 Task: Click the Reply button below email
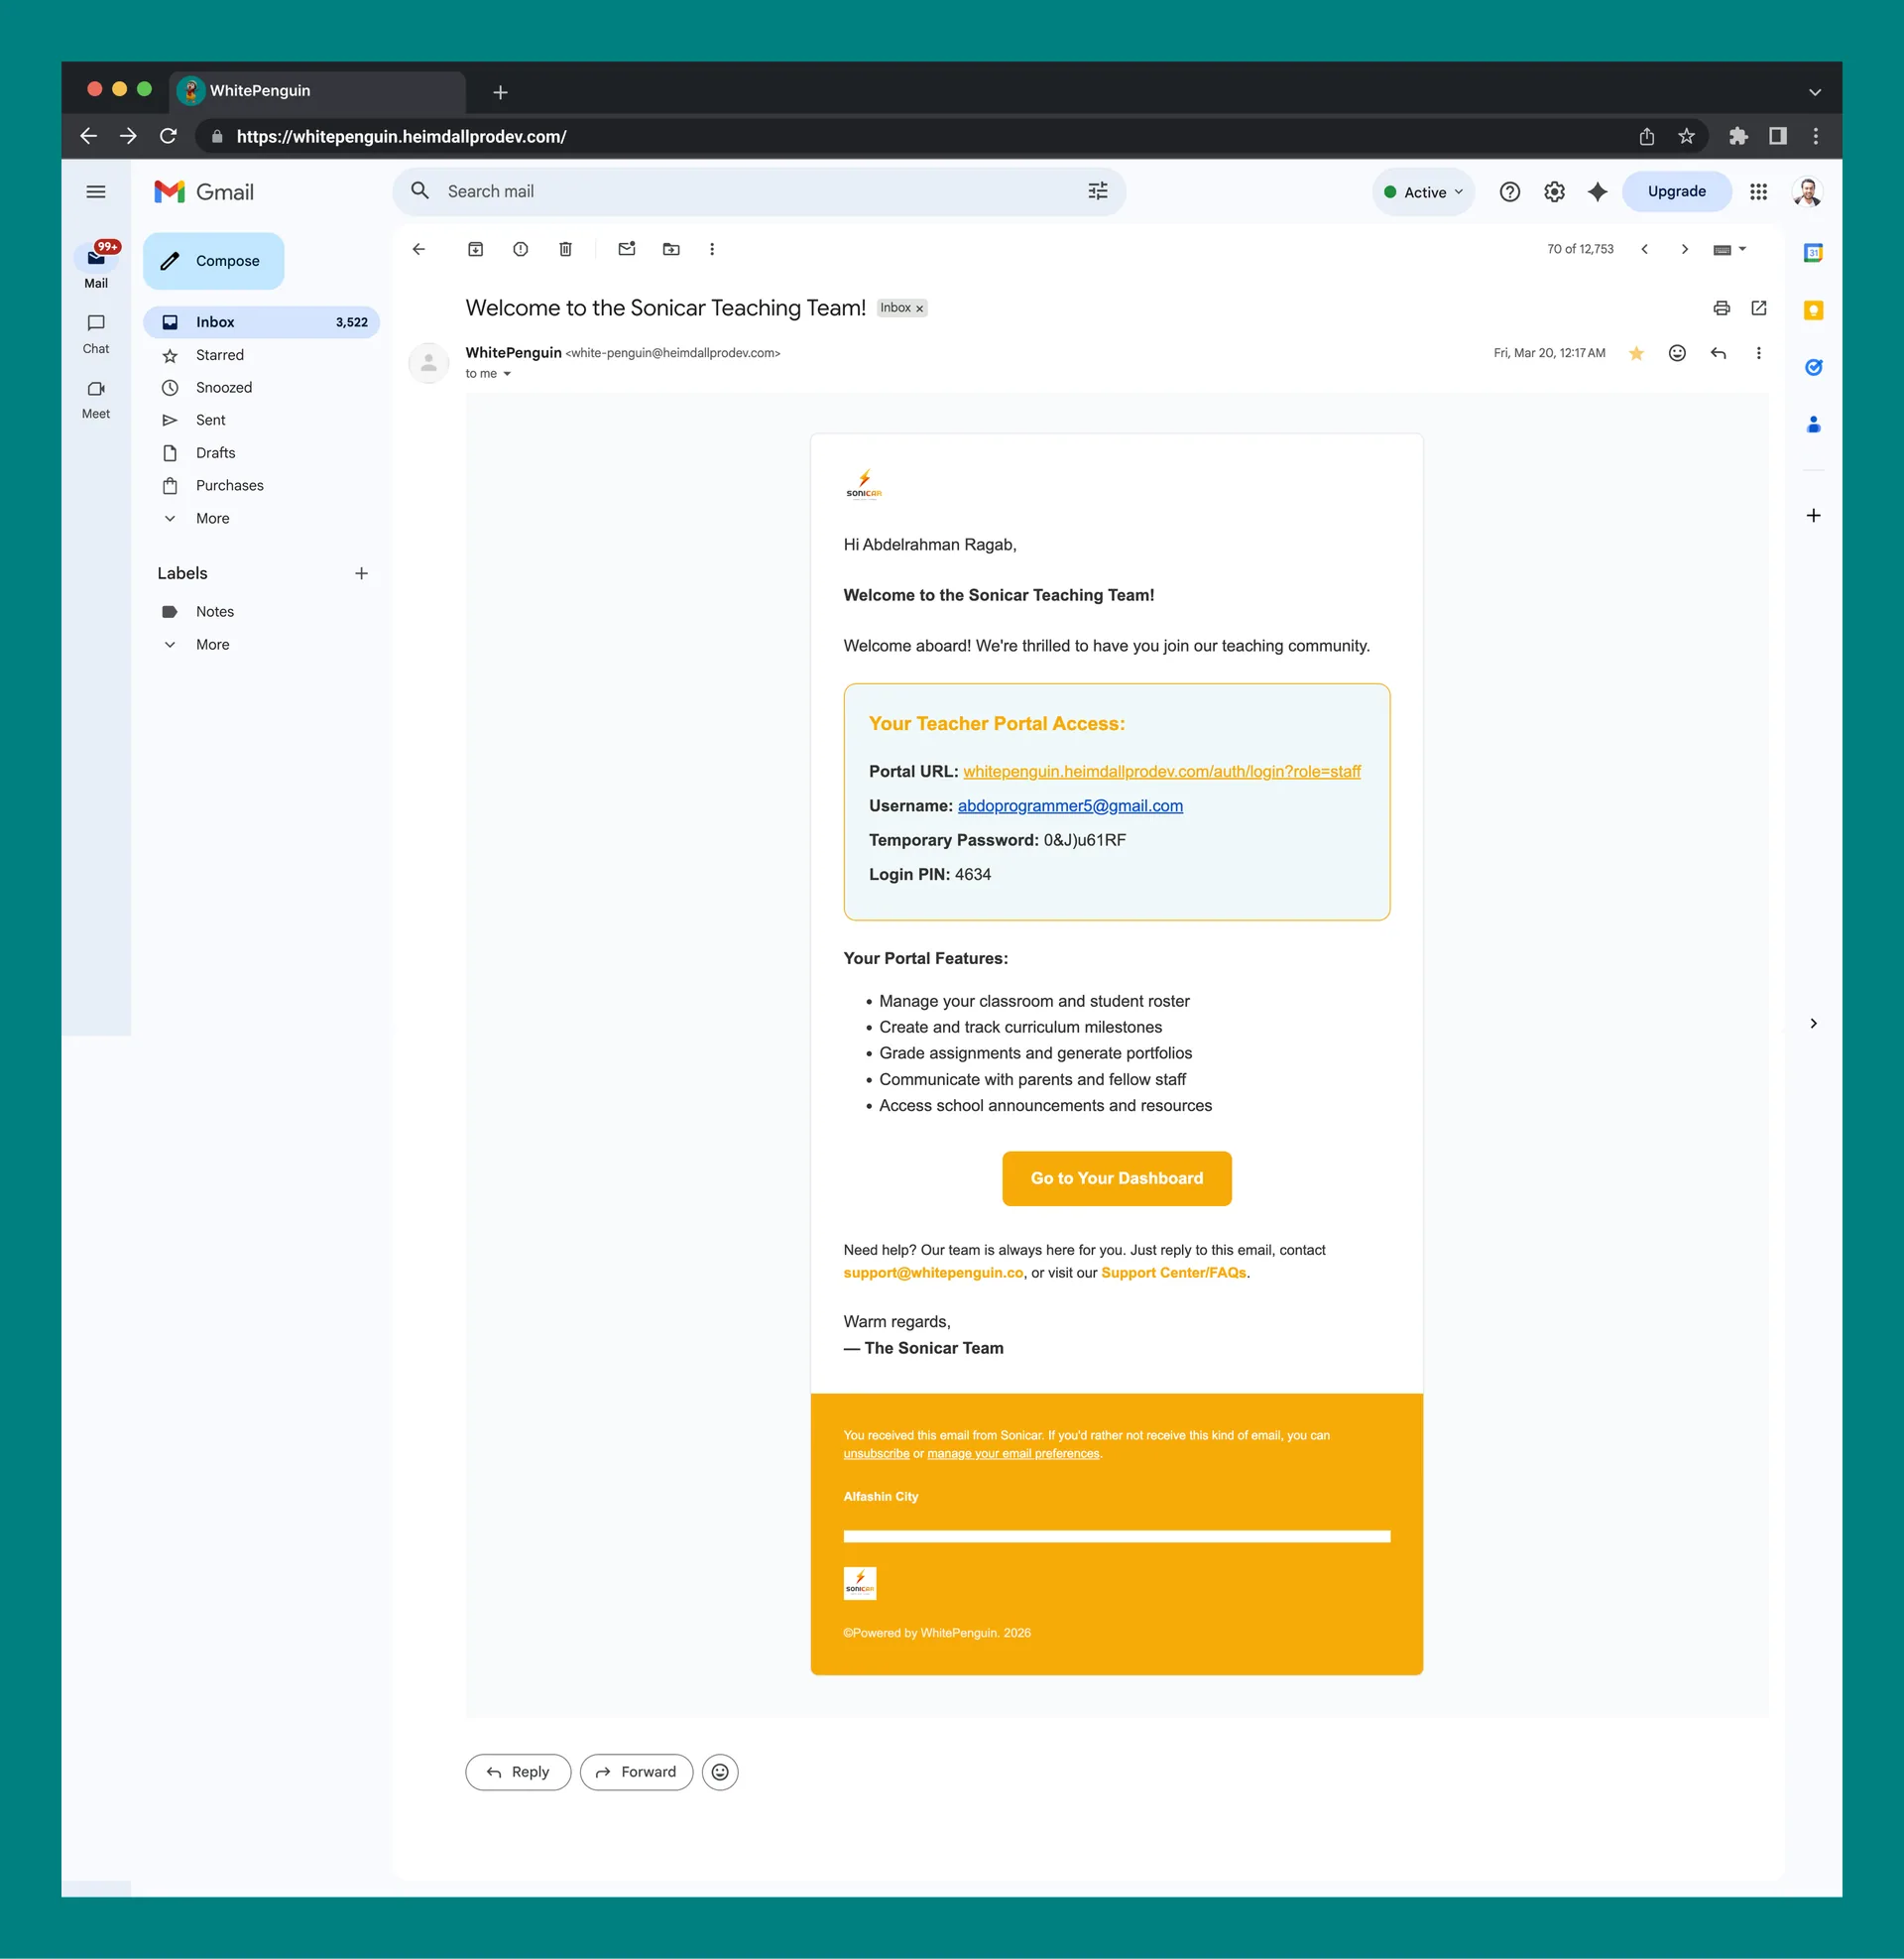point(518,1772)
